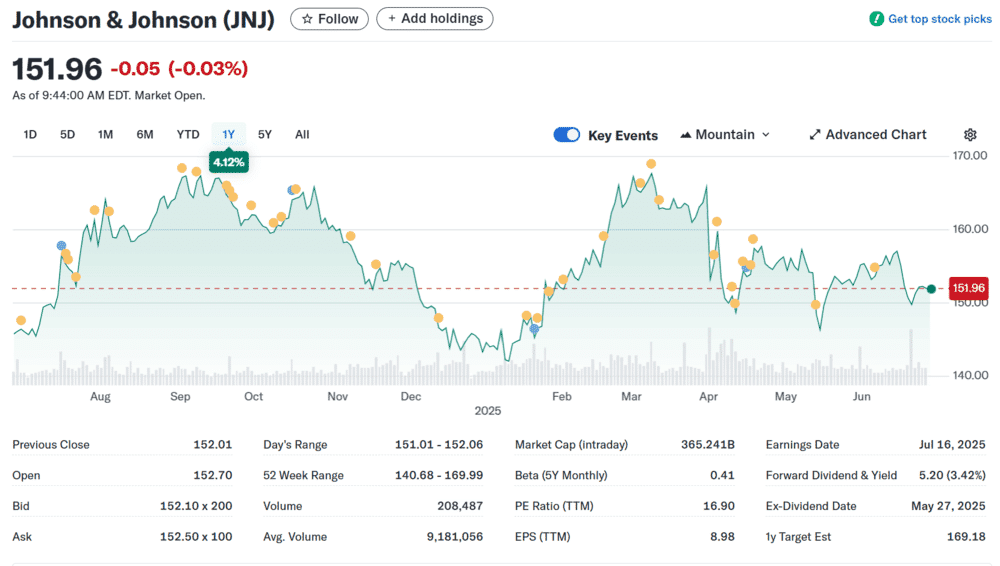Toggle off the Key Events switch
This screenshot has width=1000, height=566.
[566, 135]
